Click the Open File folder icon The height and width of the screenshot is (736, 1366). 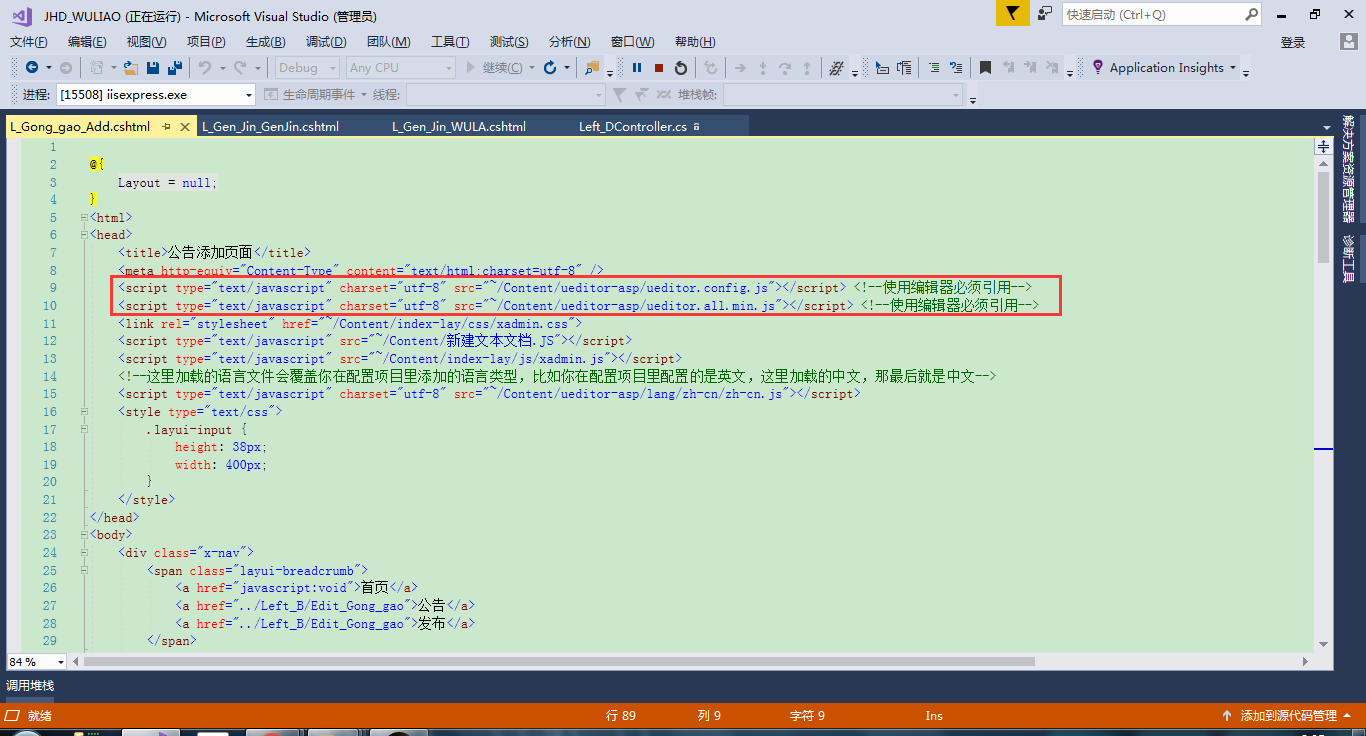pos(130,68)
